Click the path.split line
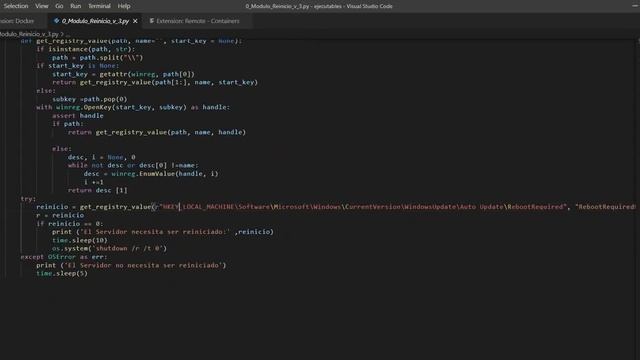 [98, 58]
